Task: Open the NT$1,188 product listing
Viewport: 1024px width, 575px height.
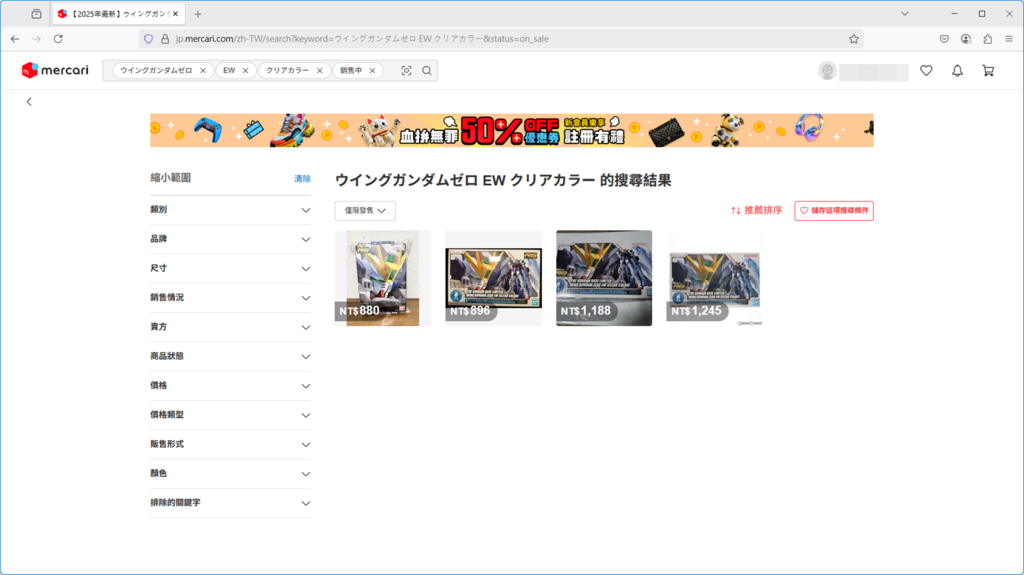Action: click(604, 278)
